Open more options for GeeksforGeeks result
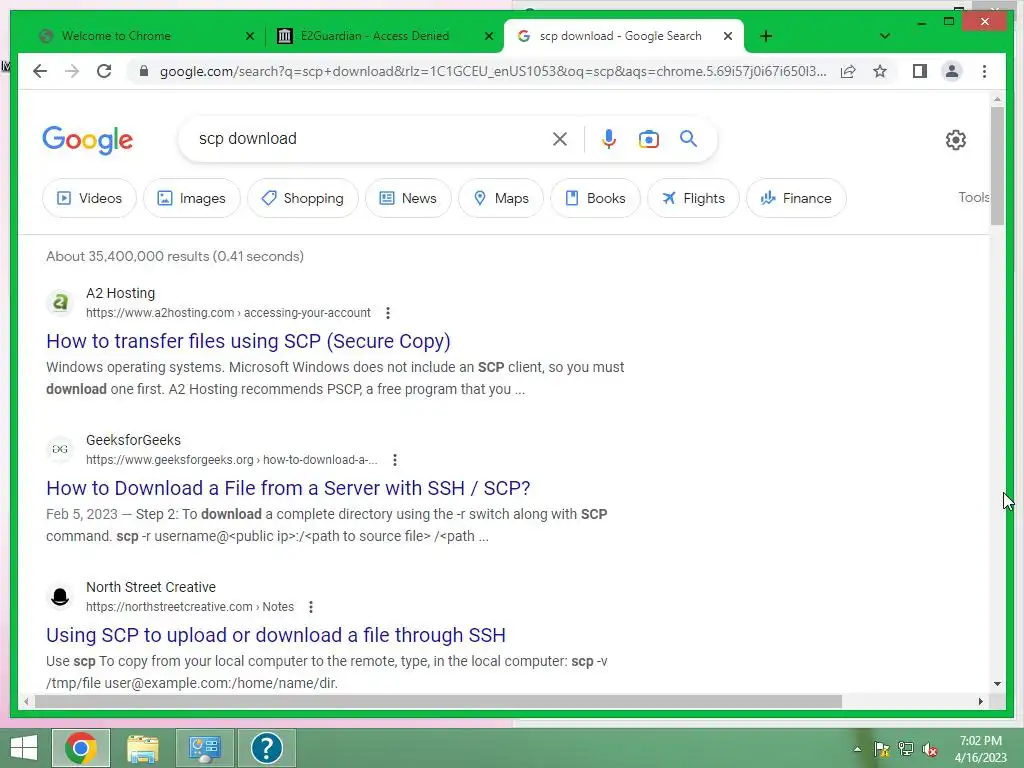 pos(394,460)
